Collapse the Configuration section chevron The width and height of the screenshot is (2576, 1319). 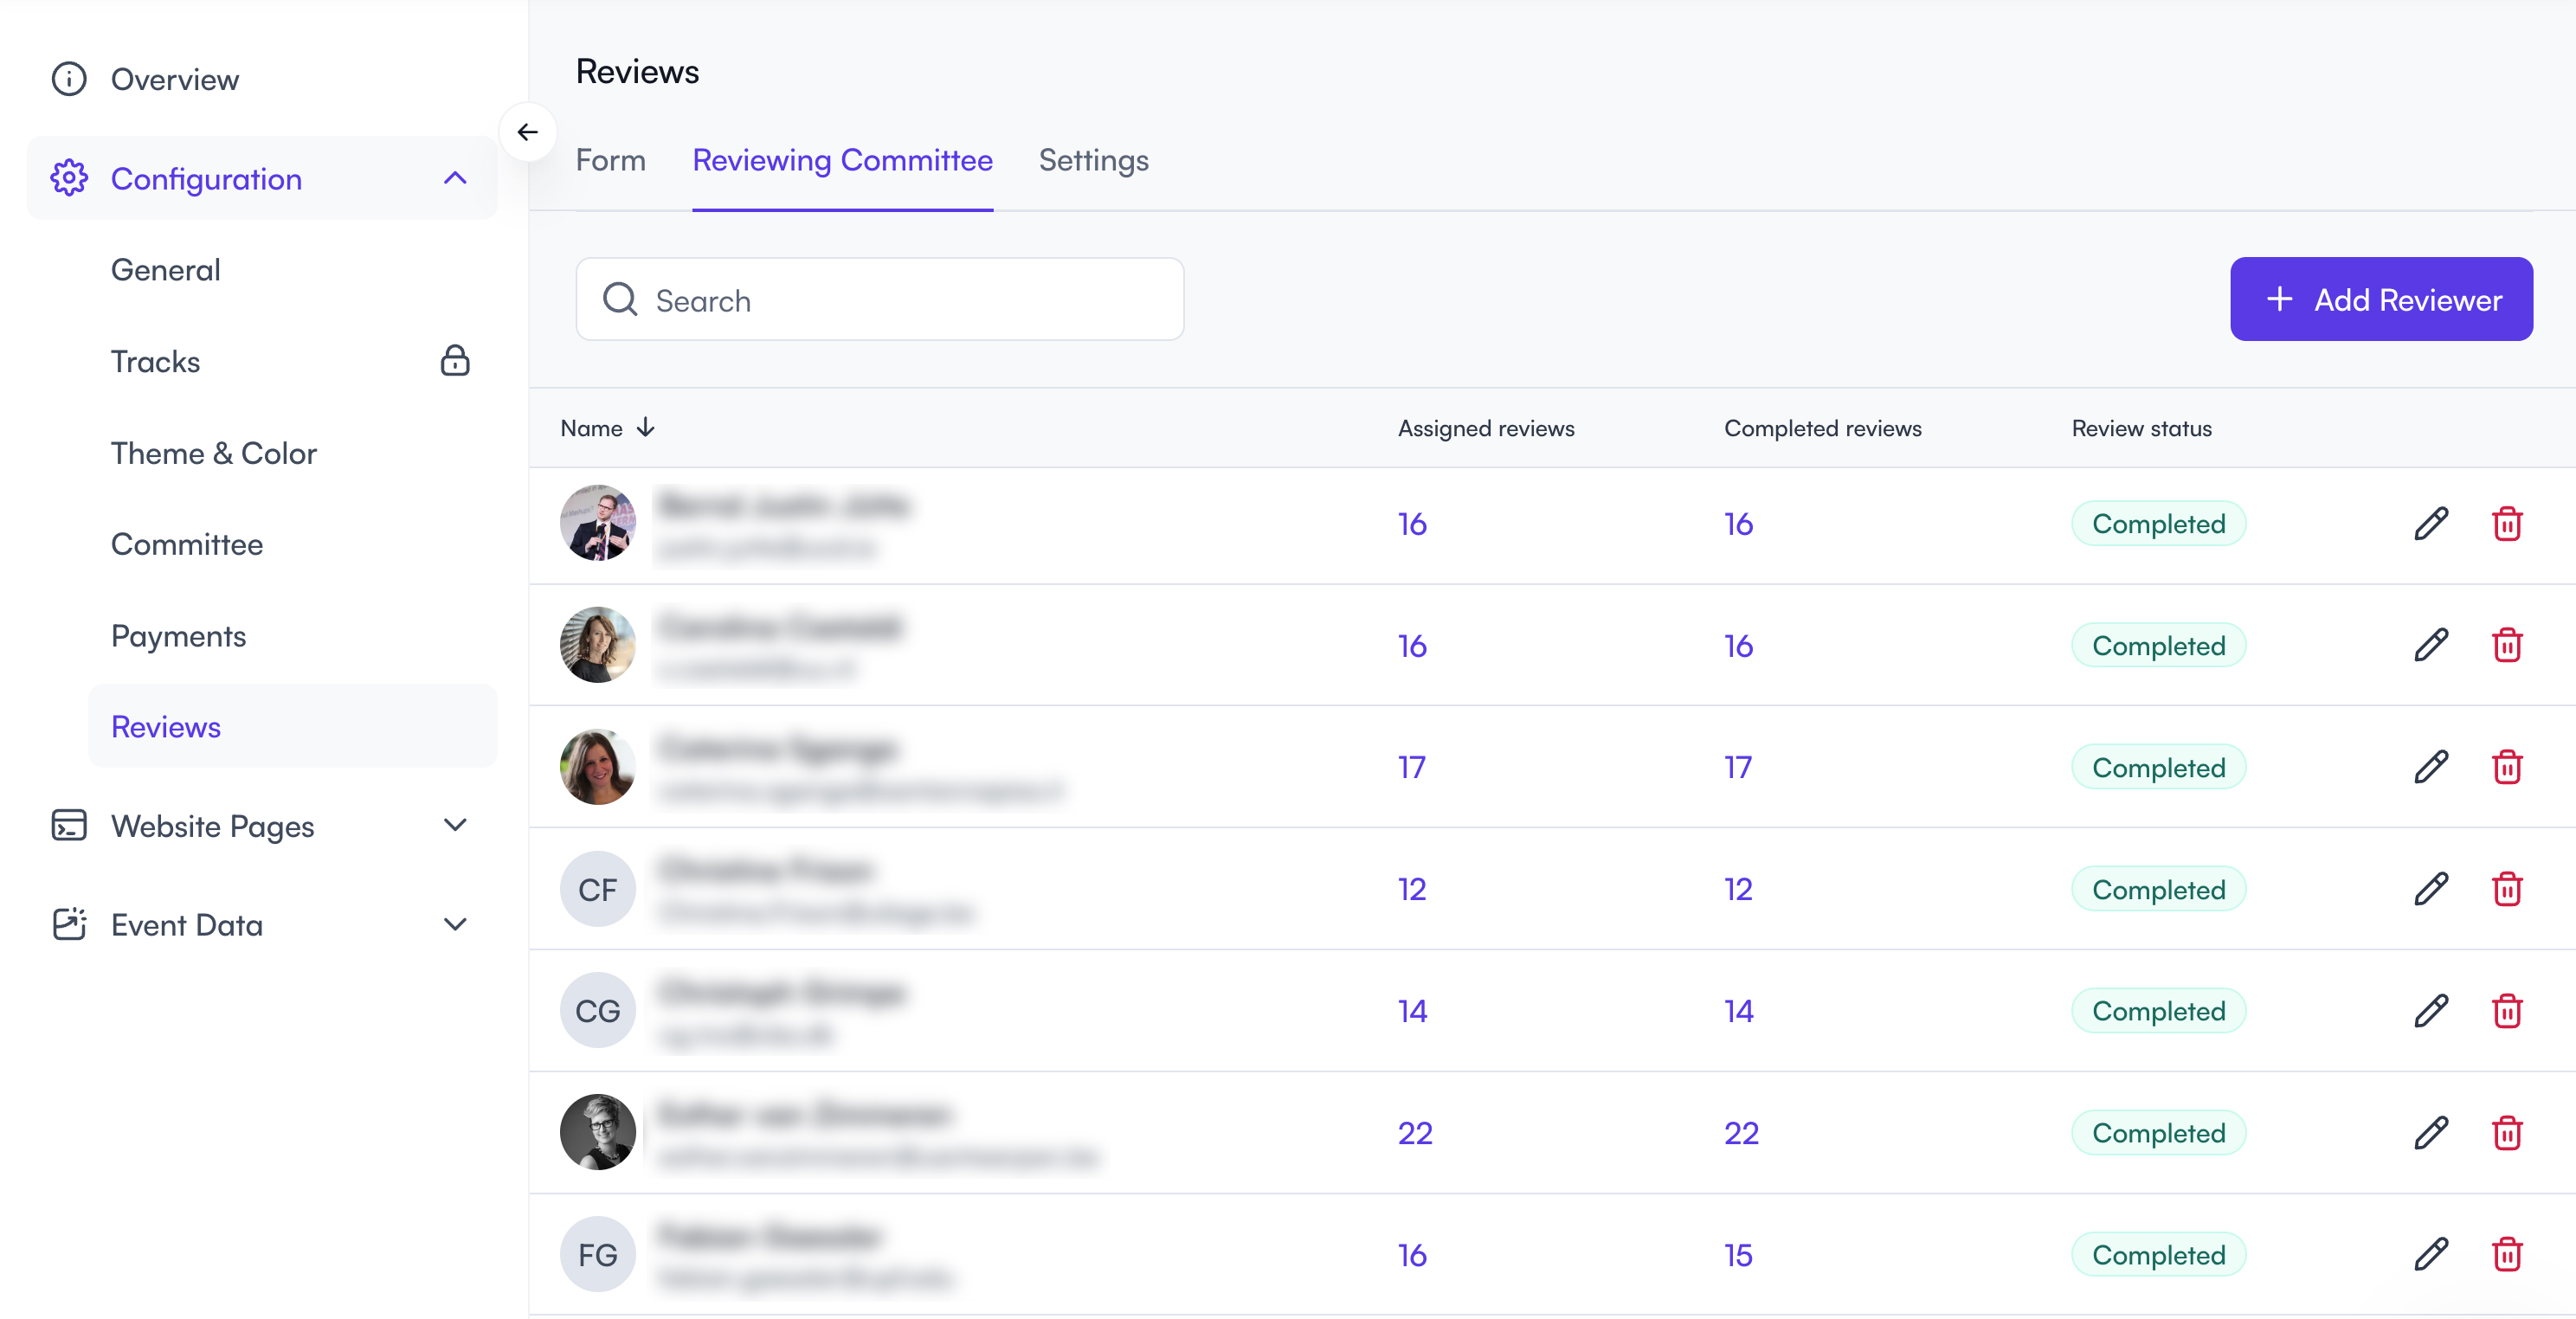coord(455,178)
